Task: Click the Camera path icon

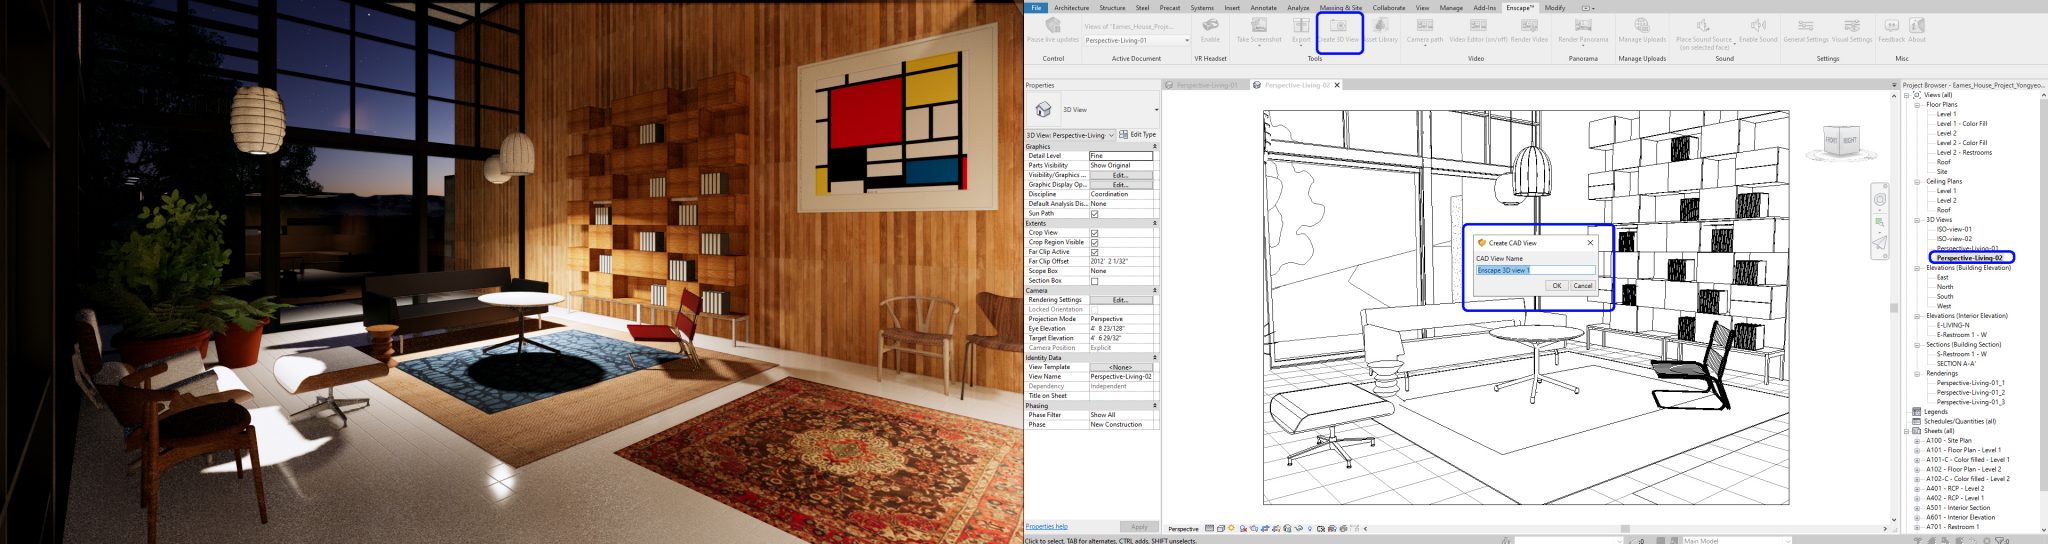Action: click(x=1425, y=25)
